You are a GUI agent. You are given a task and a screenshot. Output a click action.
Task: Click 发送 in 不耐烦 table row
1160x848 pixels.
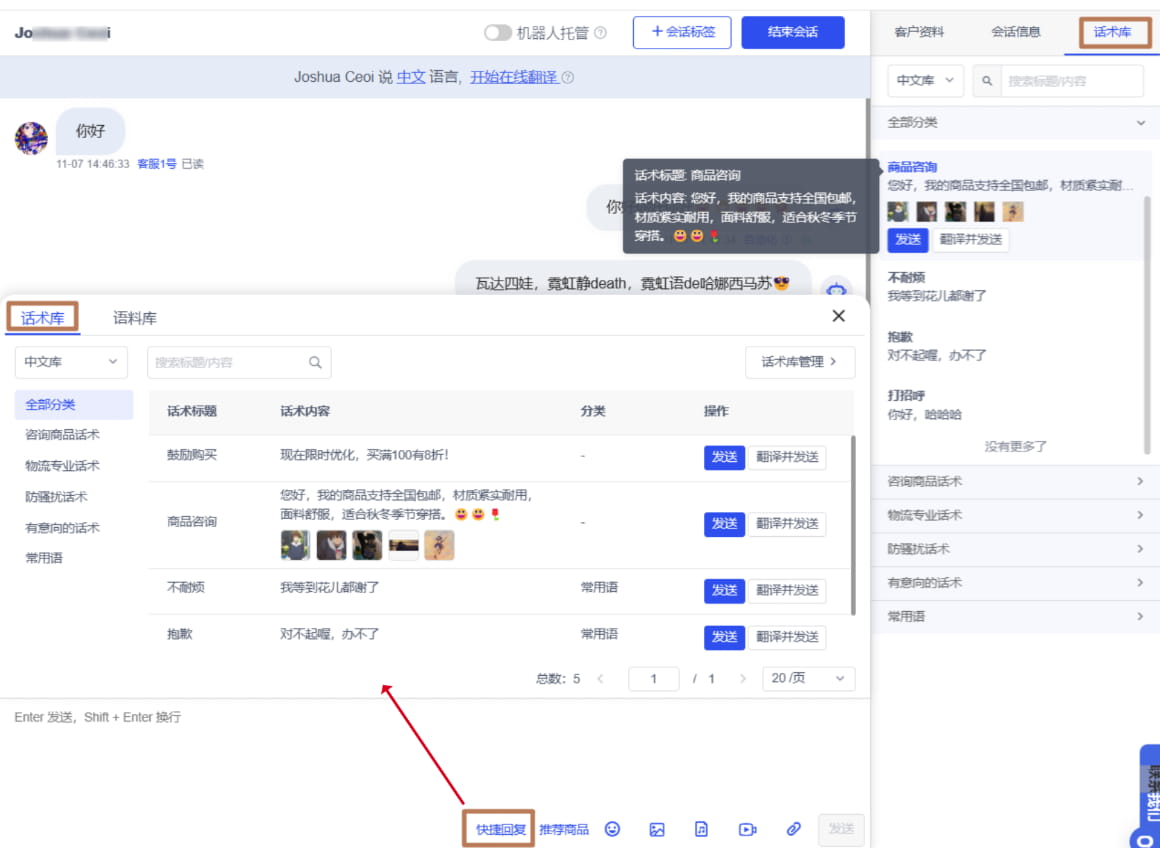pyautogui.click(x=724, y=590)
